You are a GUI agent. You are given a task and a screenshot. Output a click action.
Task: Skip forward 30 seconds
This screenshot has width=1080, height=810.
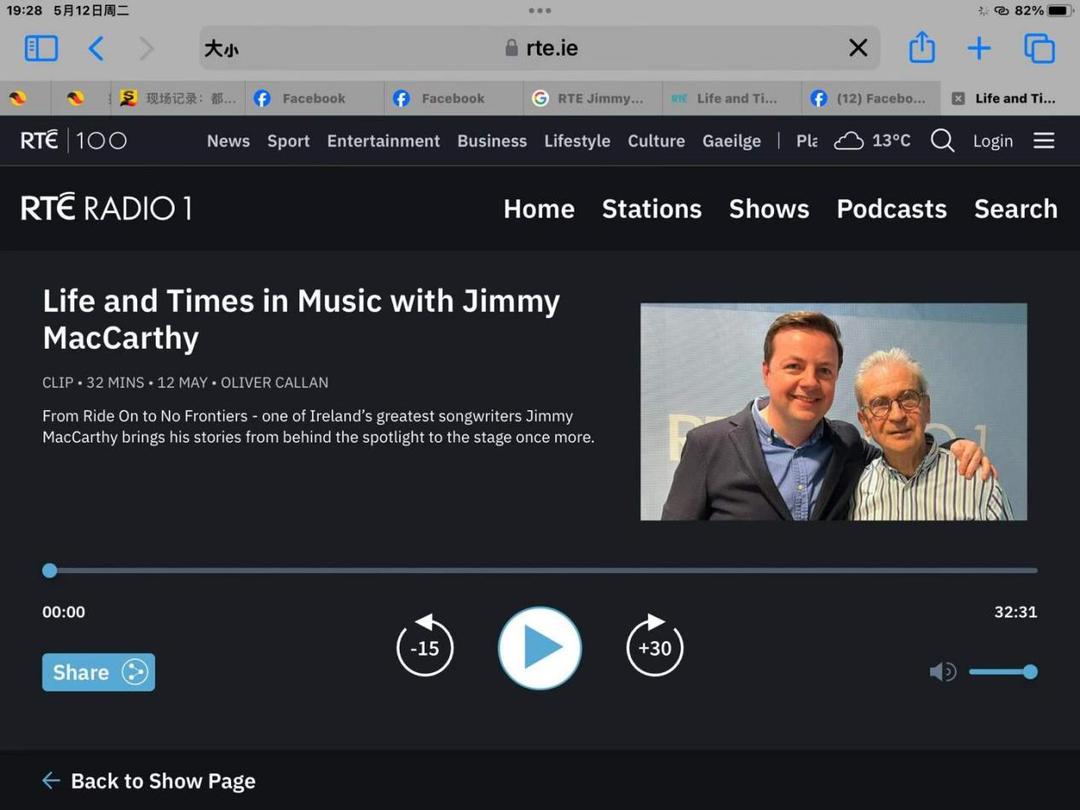coord(654,645)
